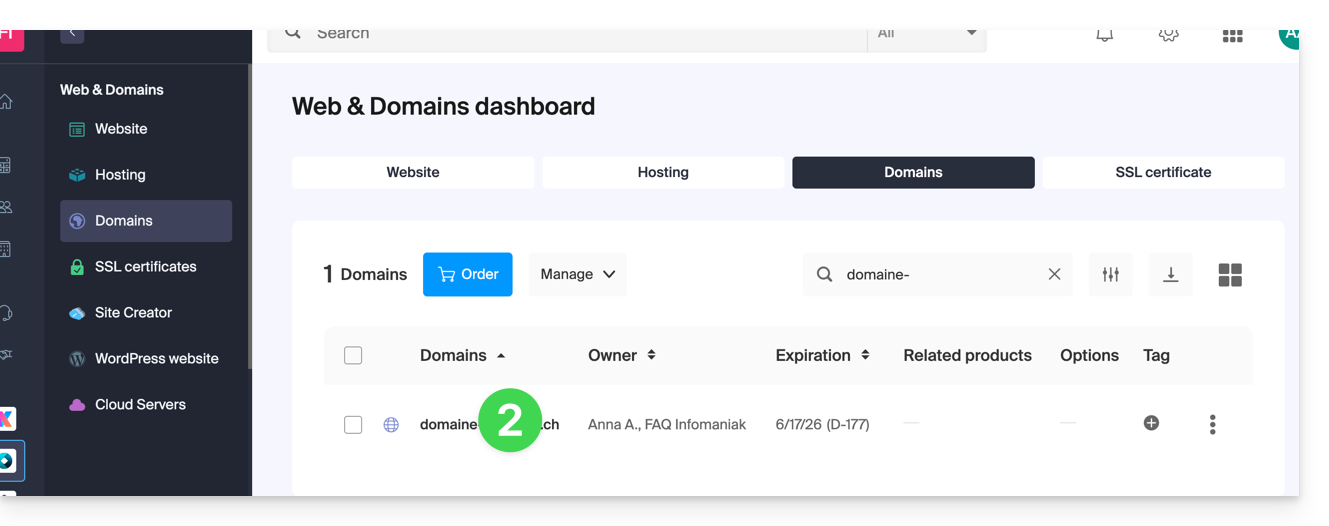
Task: Select the domain row checkbox
Action: point(353,424)
